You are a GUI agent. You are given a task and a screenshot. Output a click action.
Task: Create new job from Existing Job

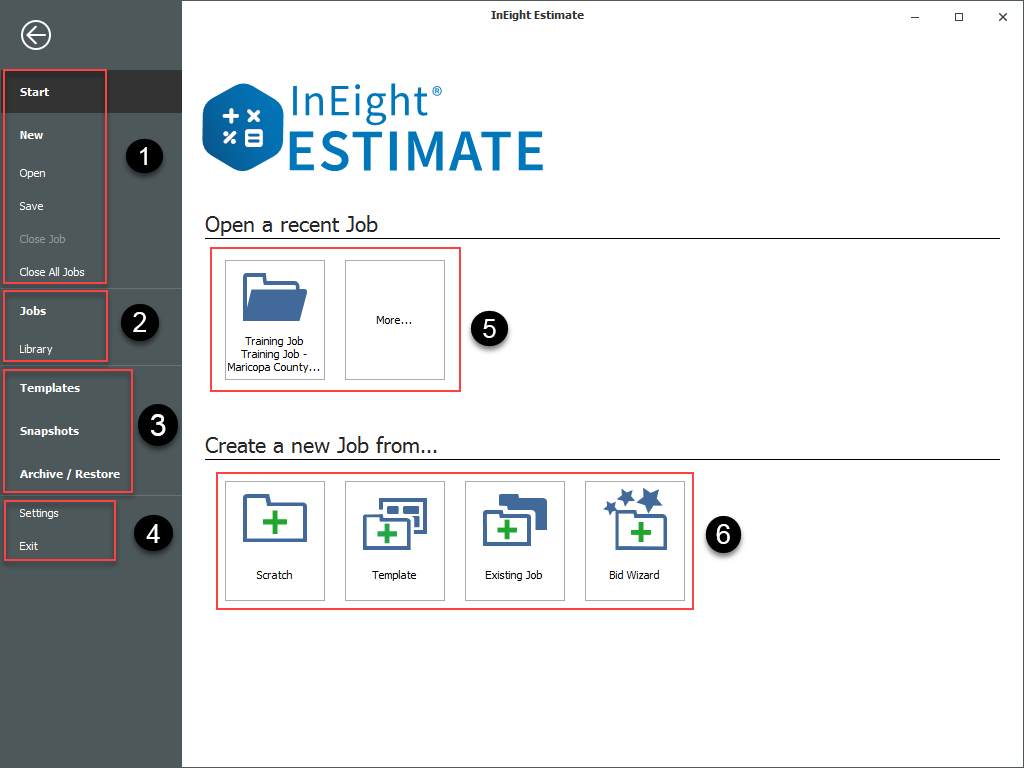tap(515, 540)
